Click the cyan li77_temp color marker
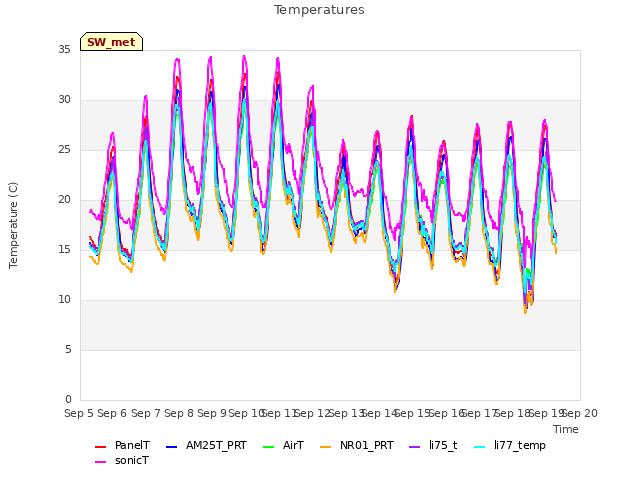 (x=480, y=447)
